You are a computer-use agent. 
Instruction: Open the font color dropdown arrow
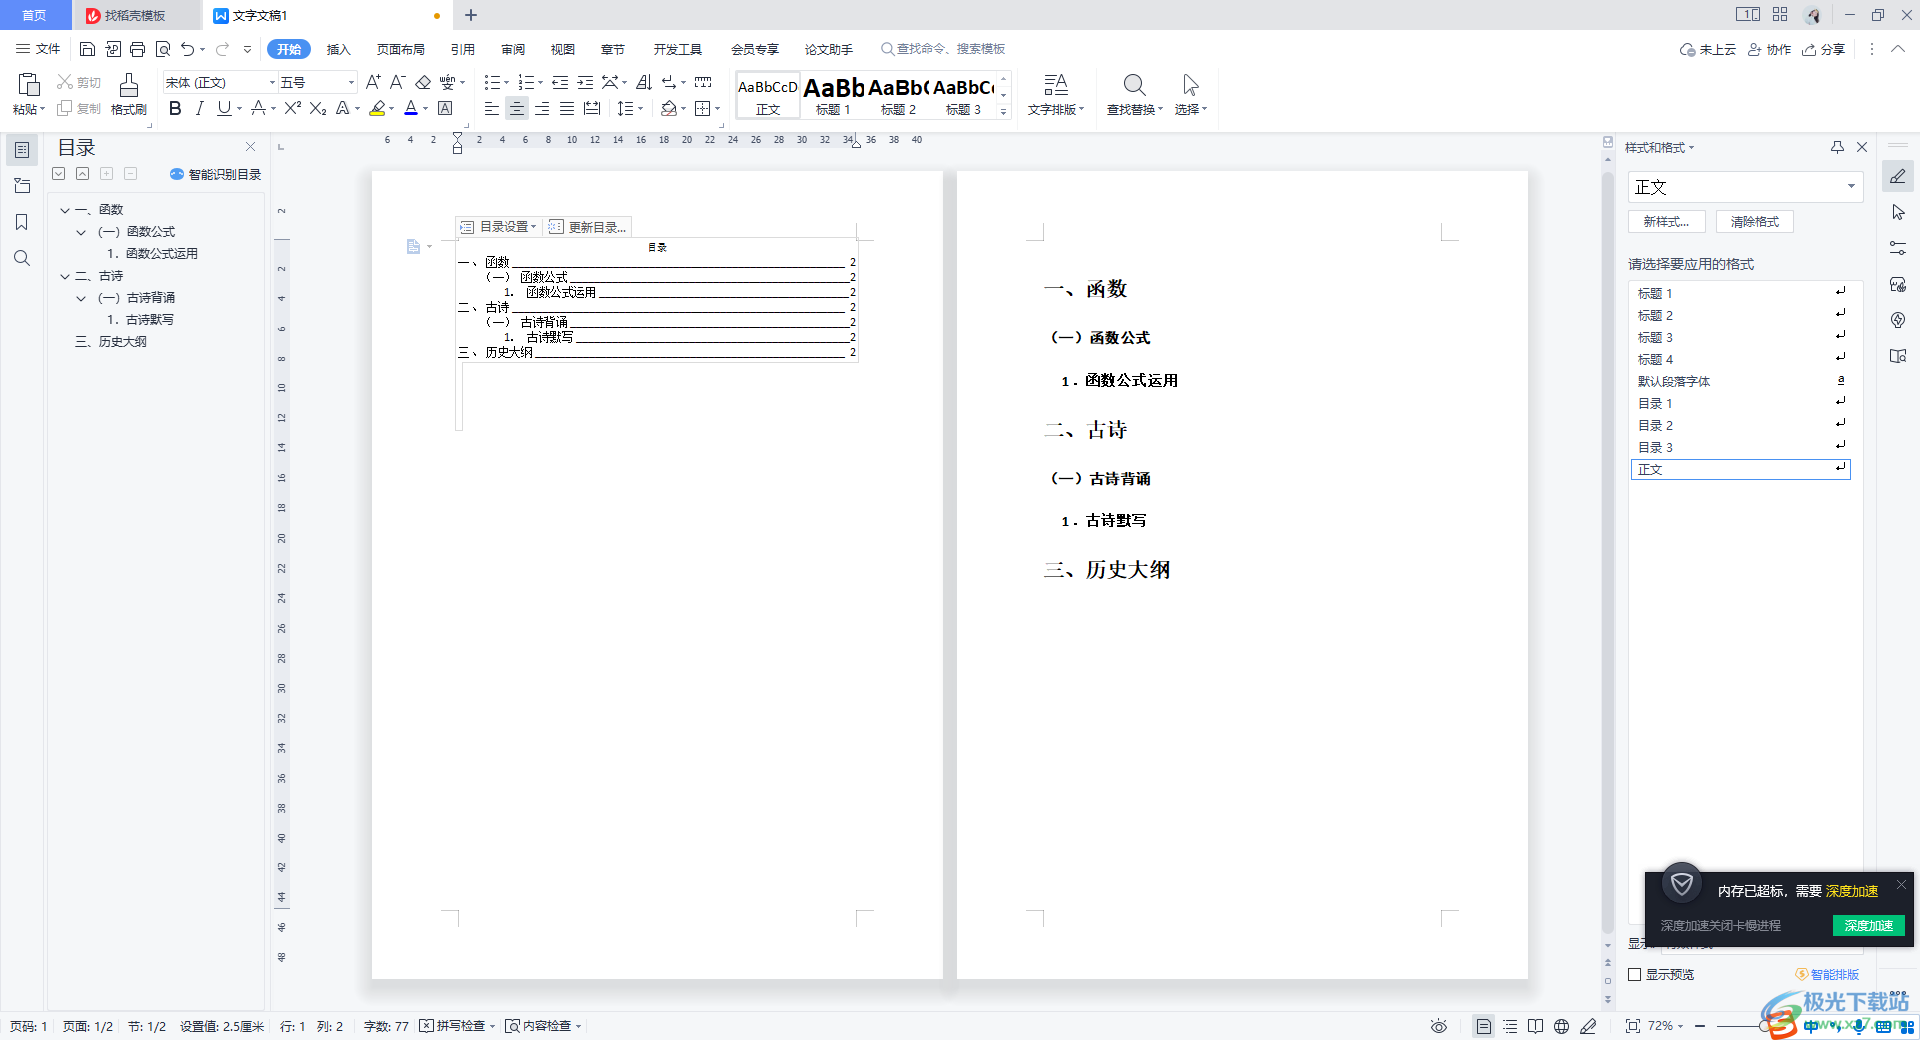click(x=426, y=108)
